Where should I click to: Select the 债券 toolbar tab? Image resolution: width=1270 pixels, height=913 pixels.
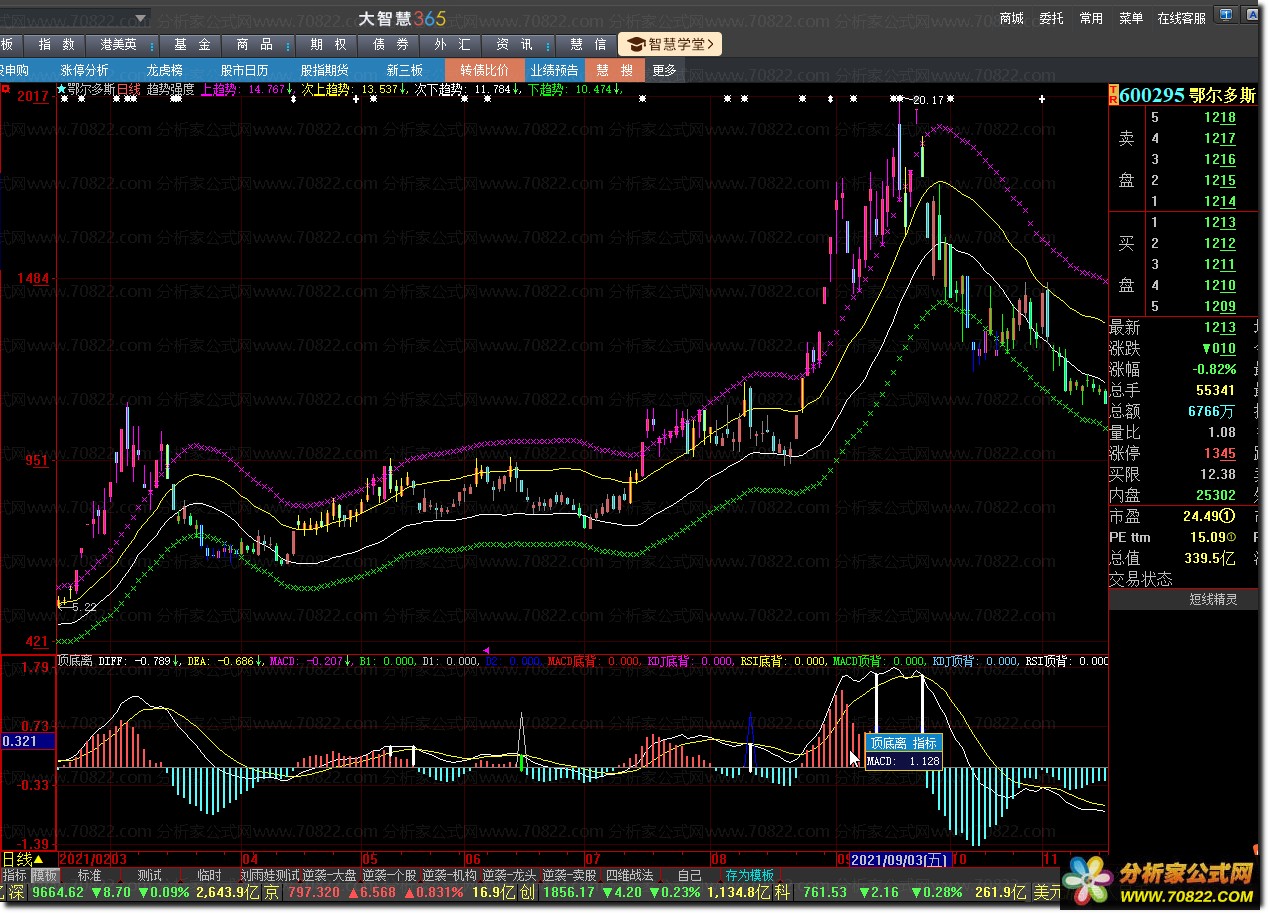[x=390, y=45]
